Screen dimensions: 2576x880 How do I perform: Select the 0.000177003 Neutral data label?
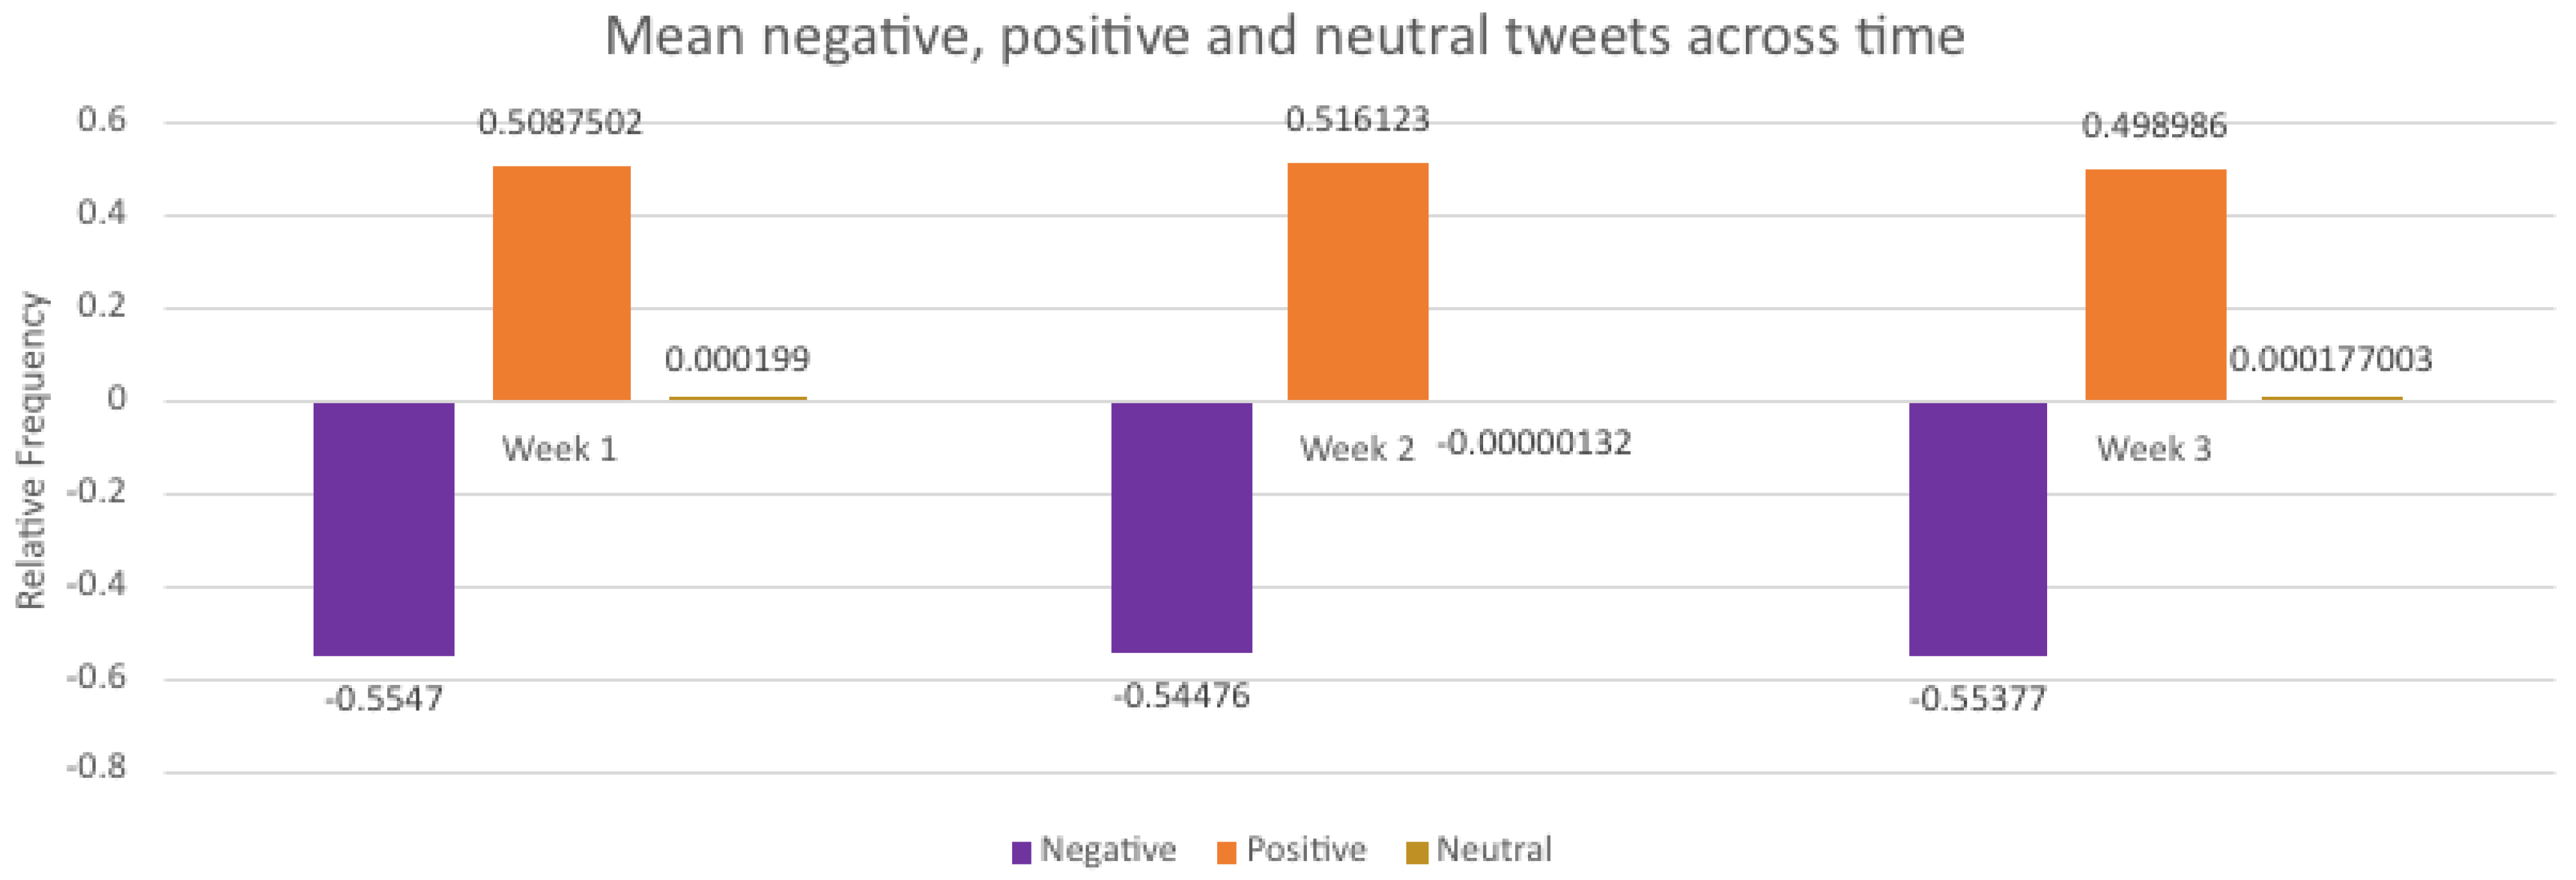click(2331, 359)
